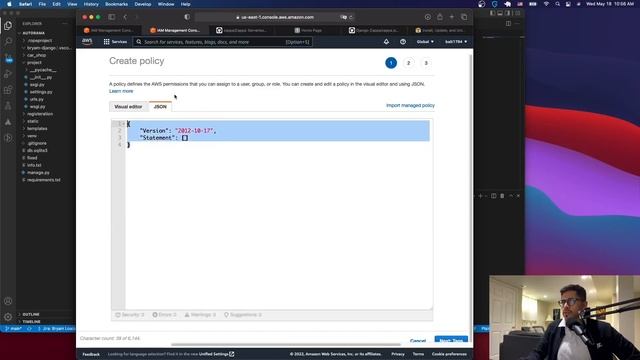Open Cookie preferences in footer
This screenshot has width=640, height=360.
pyautogui.click(x=449, y=354)
